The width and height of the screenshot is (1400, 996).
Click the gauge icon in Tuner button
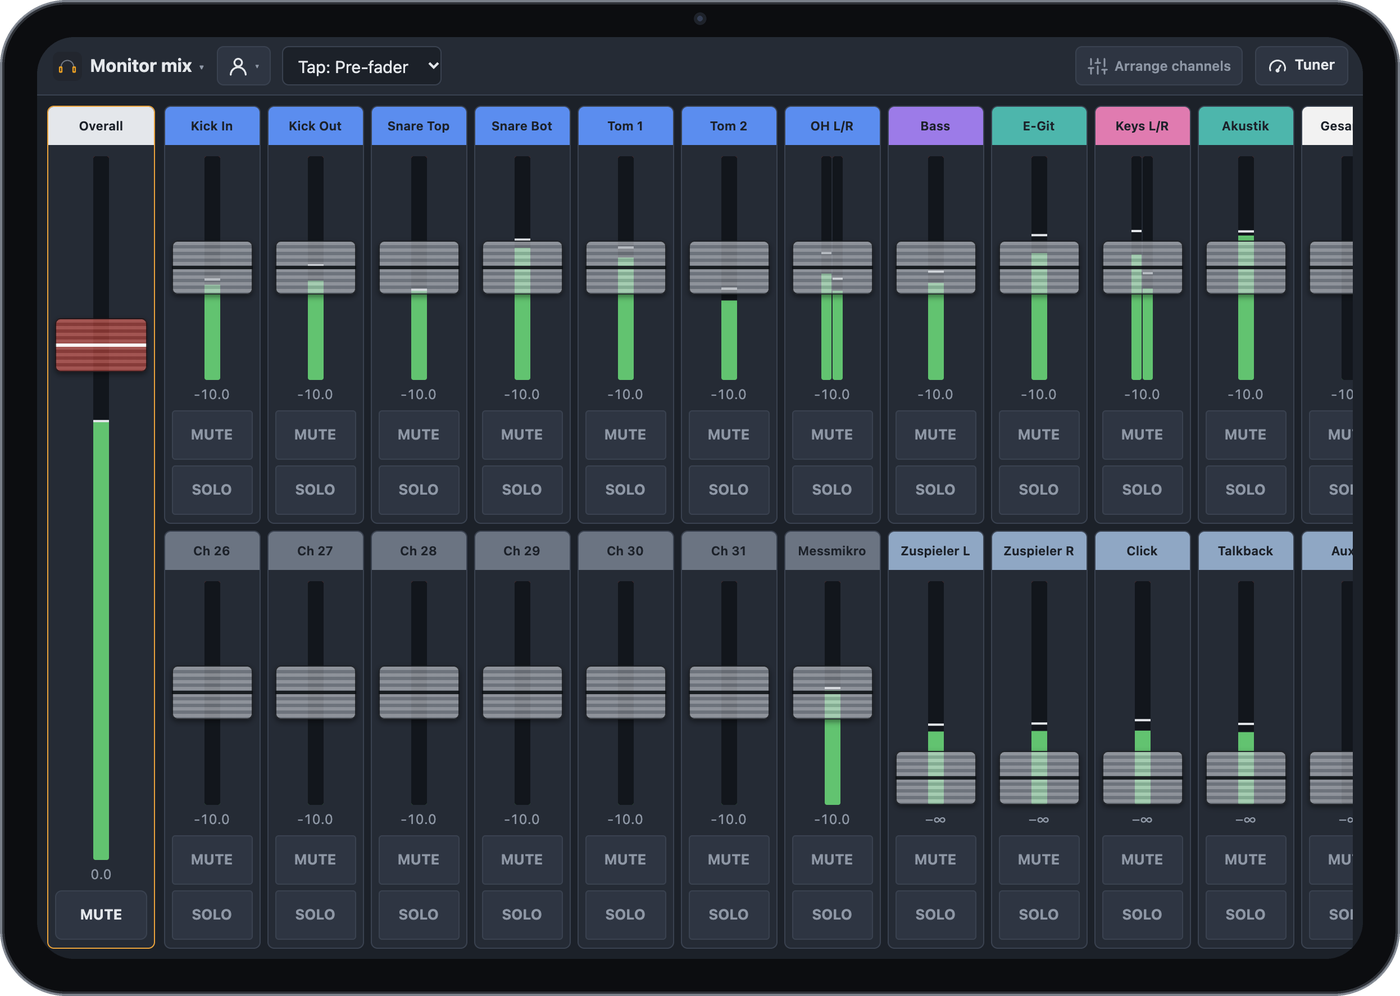(1277, 66)
